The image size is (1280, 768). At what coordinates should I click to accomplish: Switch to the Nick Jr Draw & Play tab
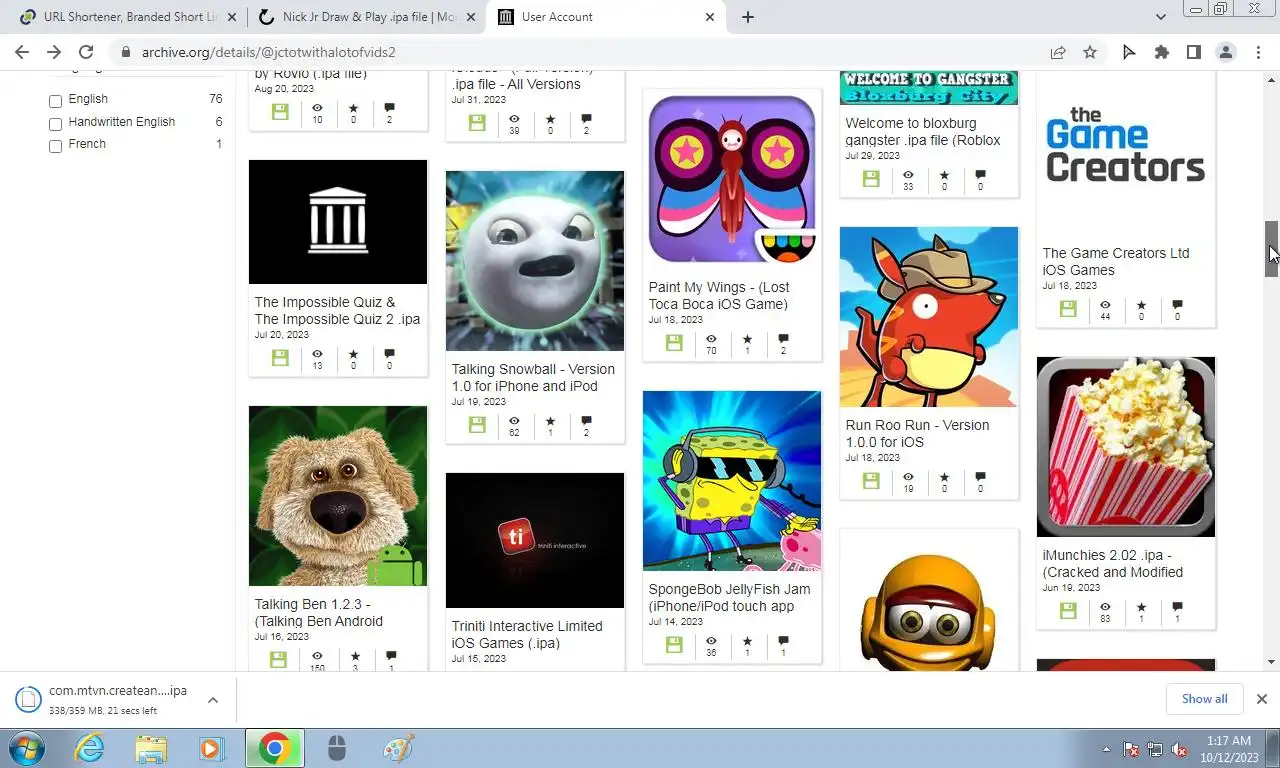(x=366, y=17)
